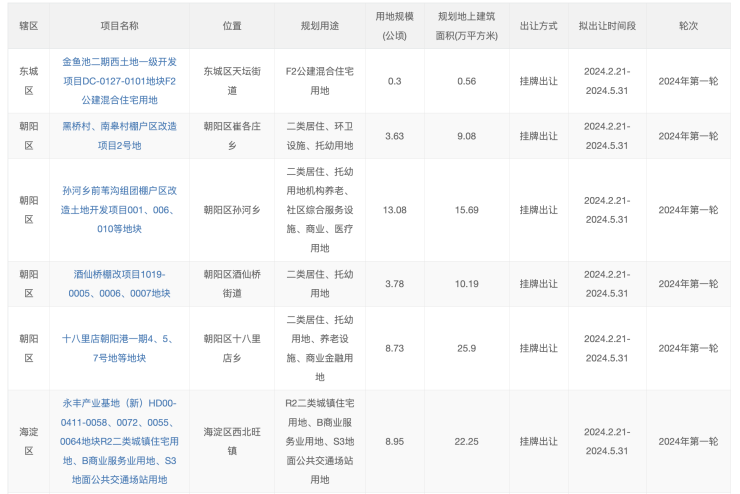
Task: Click the 孙河乡前苇沟组团棚户区改造 project link
Action: (119, 210)
